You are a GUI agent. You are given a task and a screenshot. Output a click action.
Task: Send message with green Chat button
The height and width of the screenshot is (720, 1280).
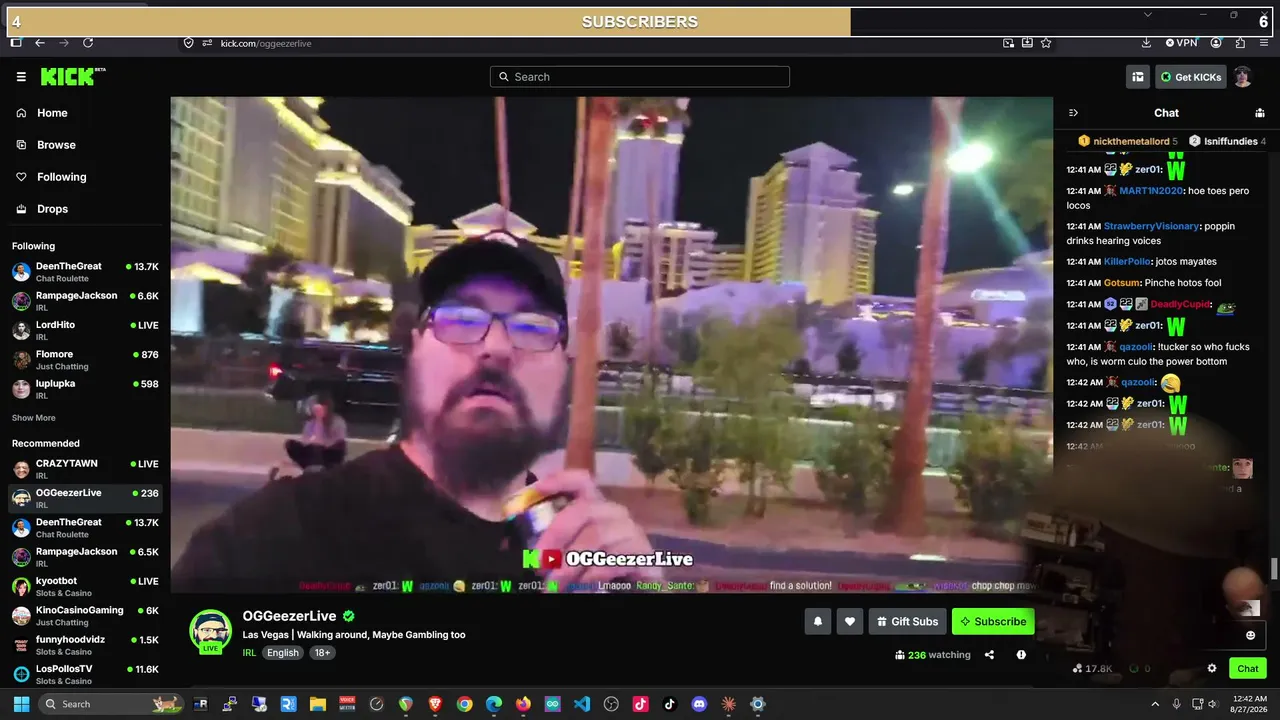point(1248,668)
